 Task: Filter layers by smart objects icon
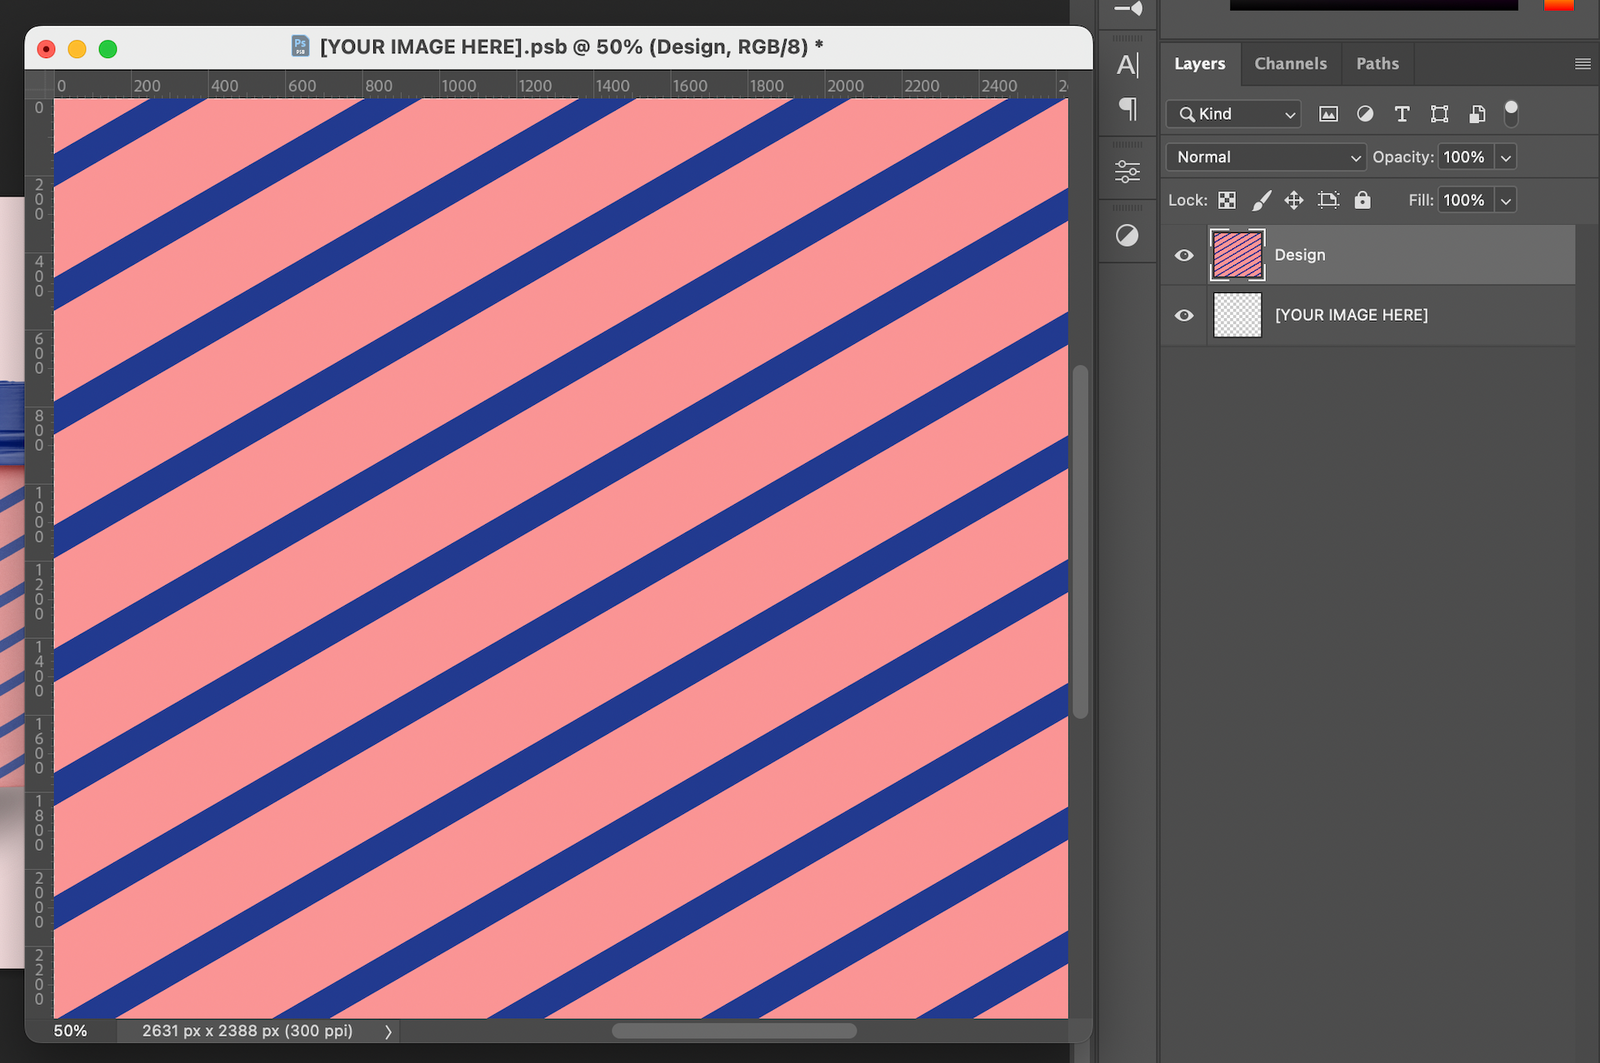pos(1476,114)
